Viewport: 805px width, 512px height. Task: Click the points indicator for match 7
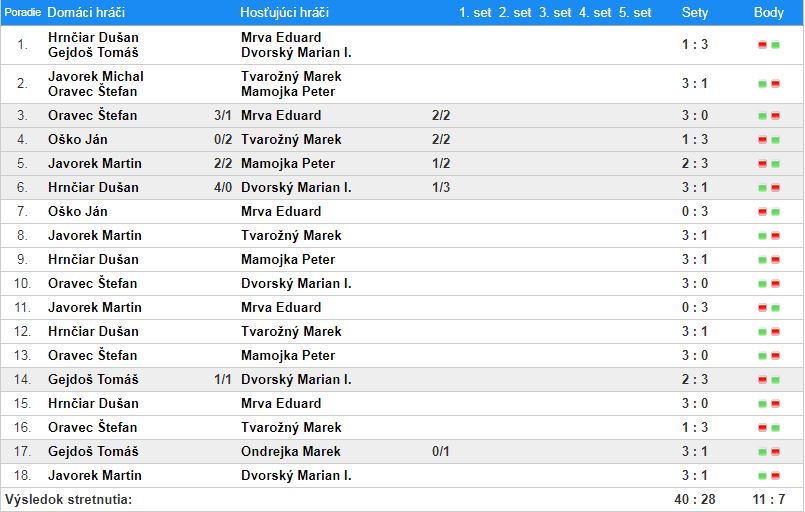pyautogui.click(x=768, y=212)
